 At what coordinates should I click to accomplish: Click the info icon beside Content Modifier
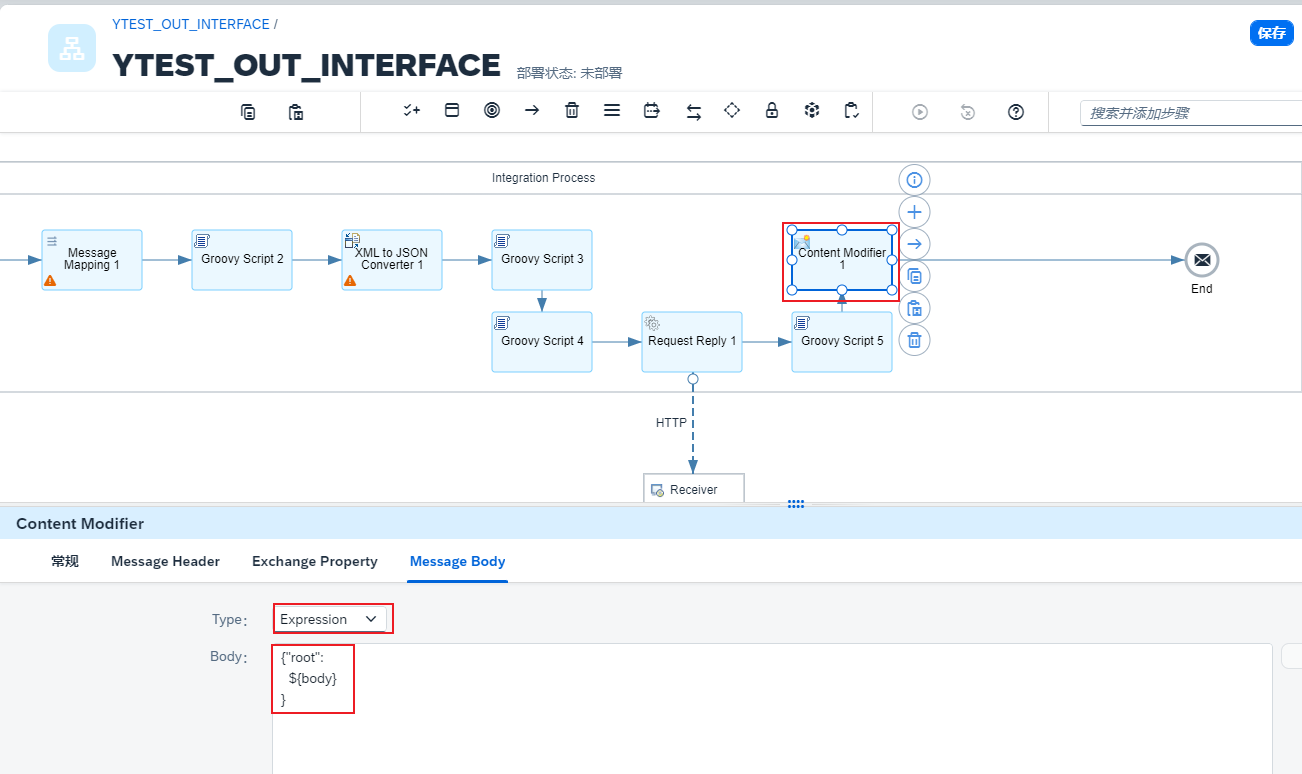pyautogui.click(x=914, y=180)
